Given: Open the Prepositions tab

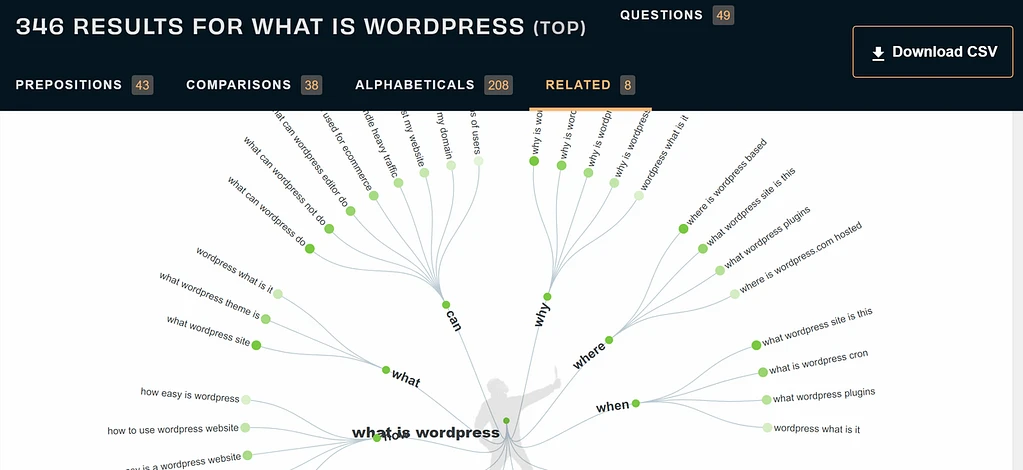Looking at the screenshot, I should click(84, 85).
